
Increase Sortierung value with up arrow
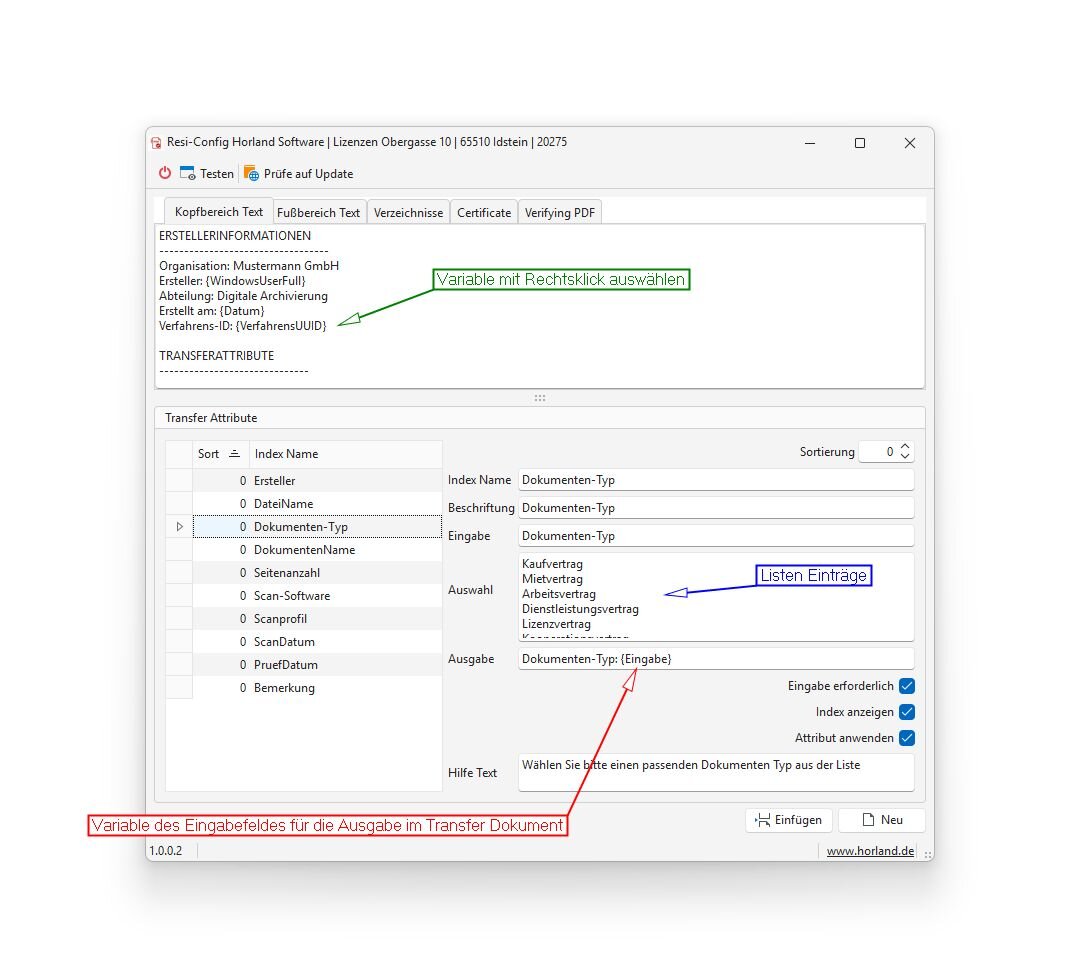[905, 447]
